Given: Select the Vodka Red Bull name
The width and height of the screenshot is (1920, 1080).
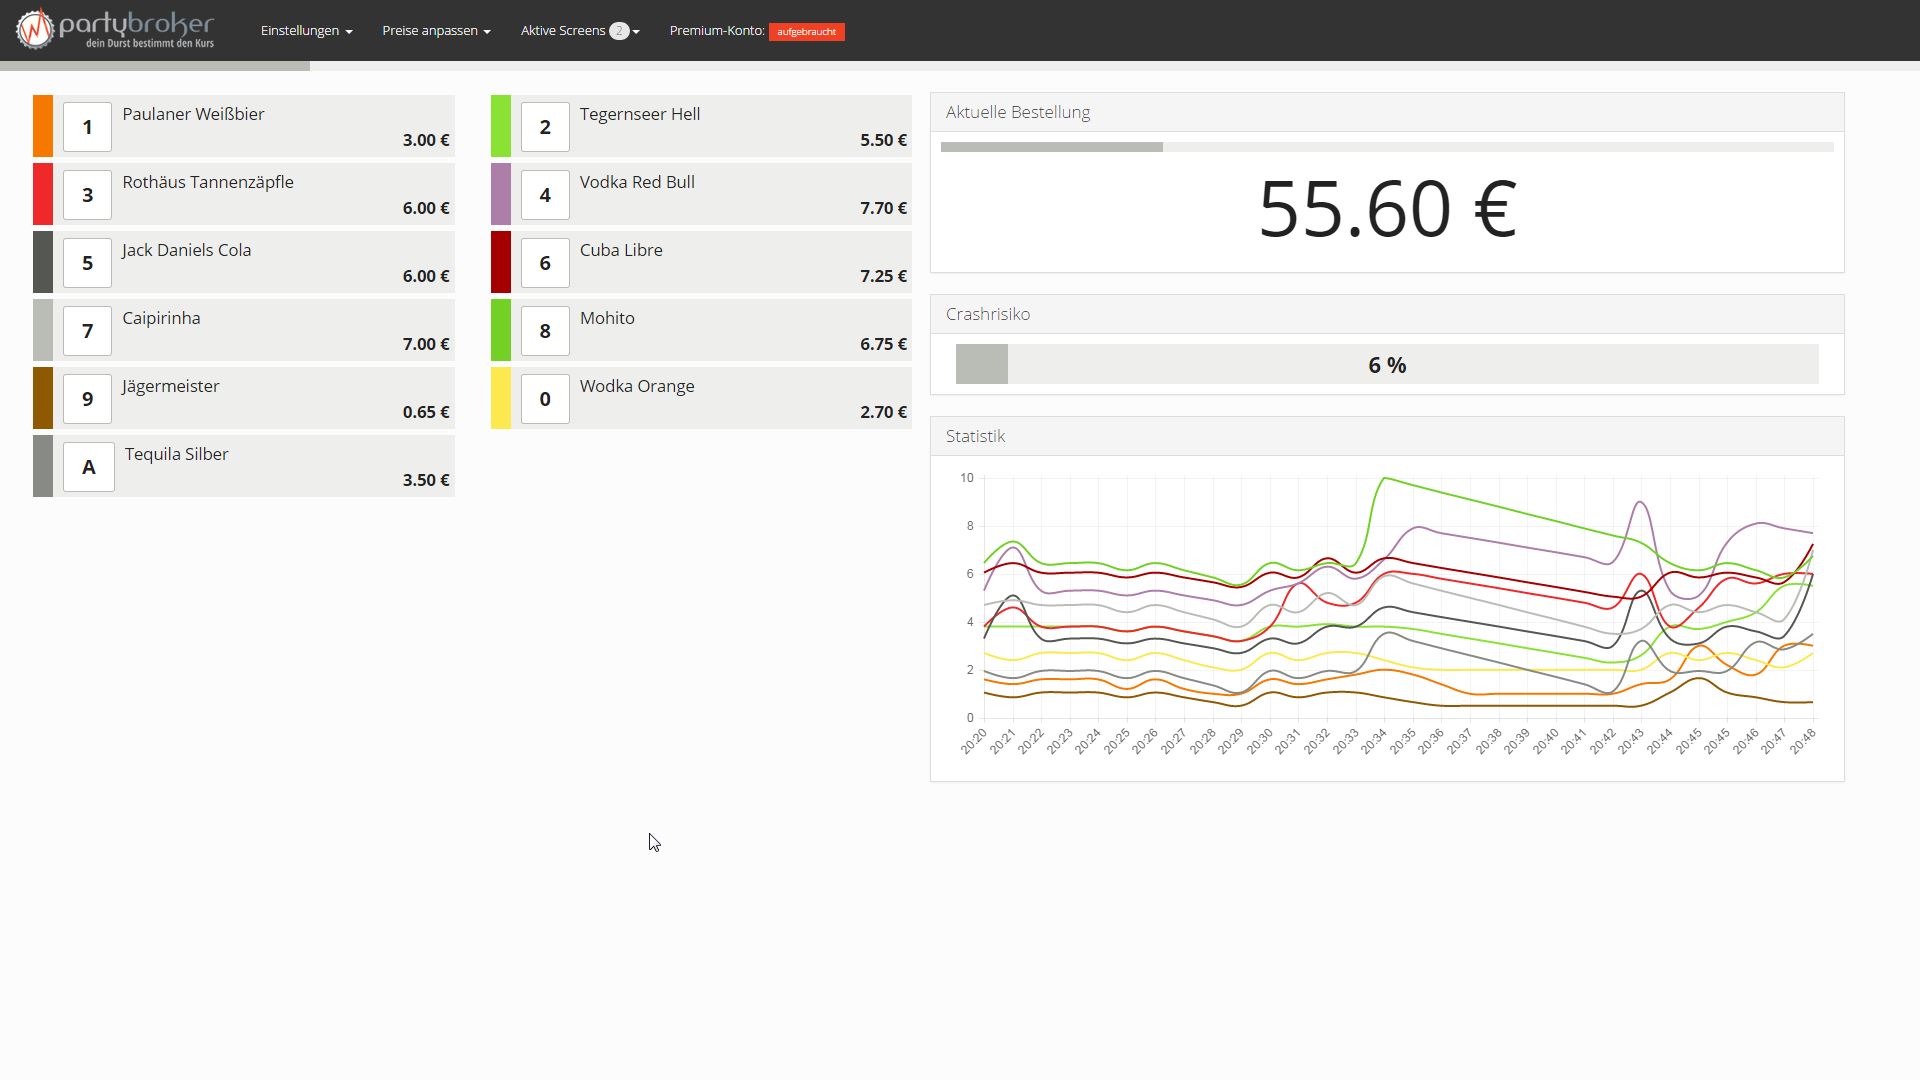Looking at the screenshot, I should point(637,182).
